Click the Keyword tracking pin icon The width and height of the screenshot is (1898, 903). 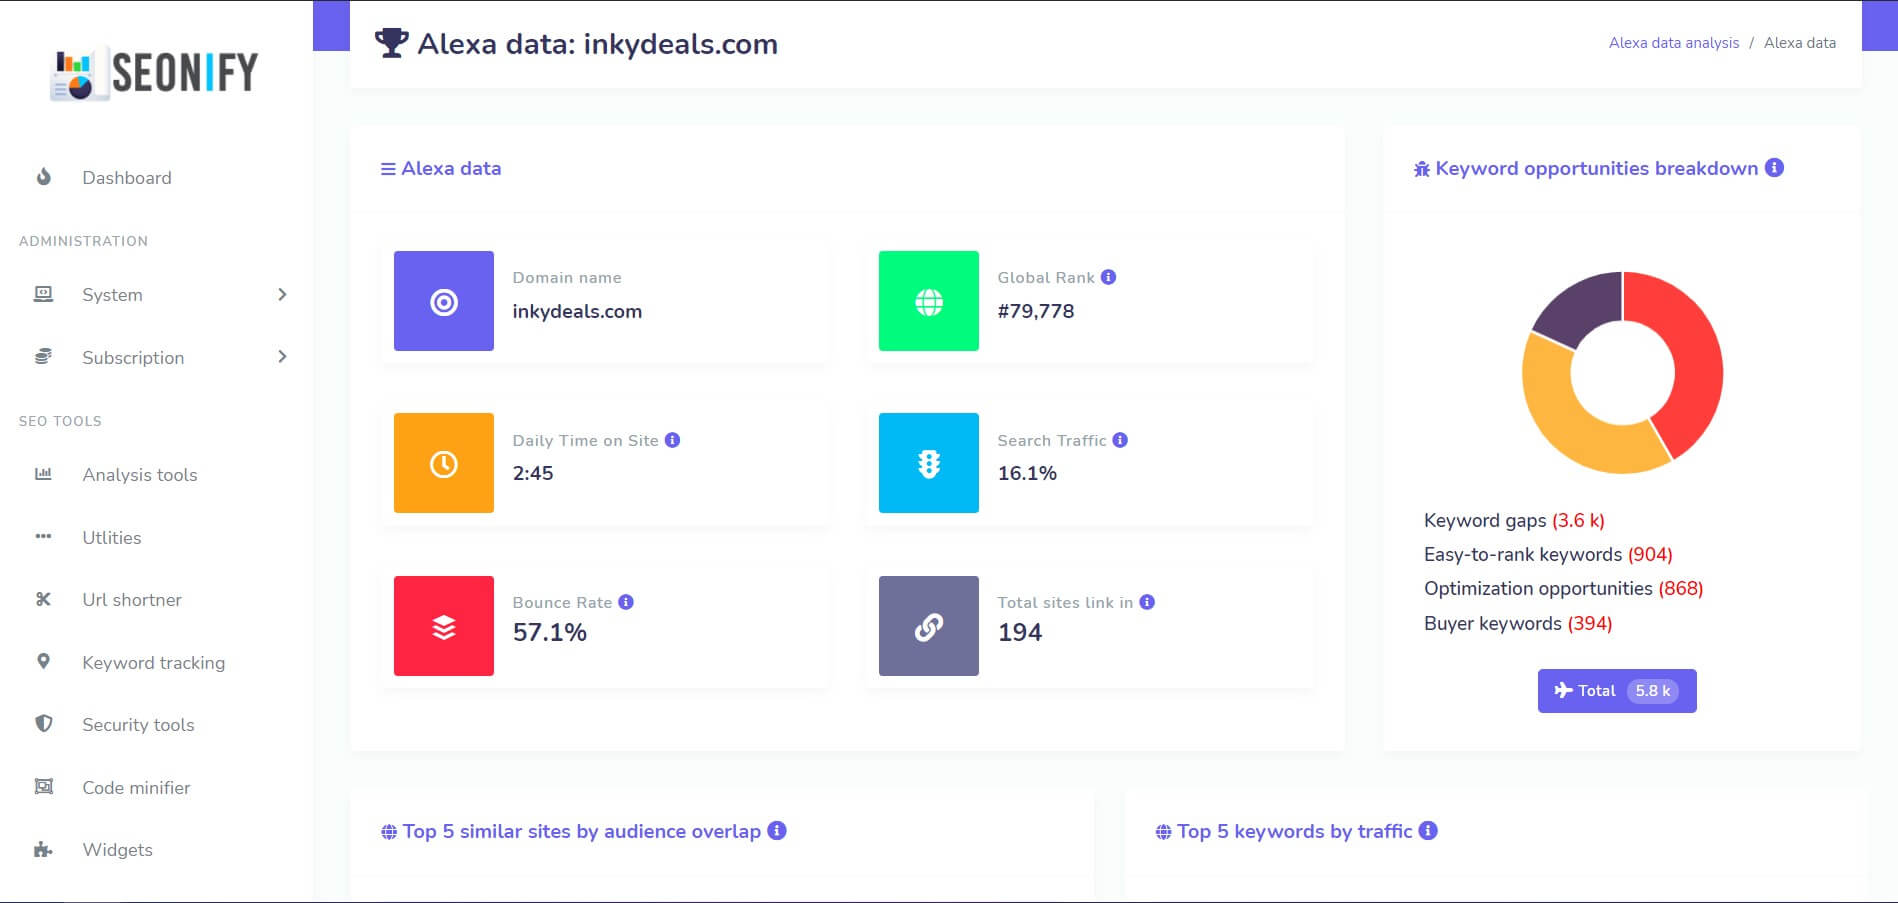43,661
